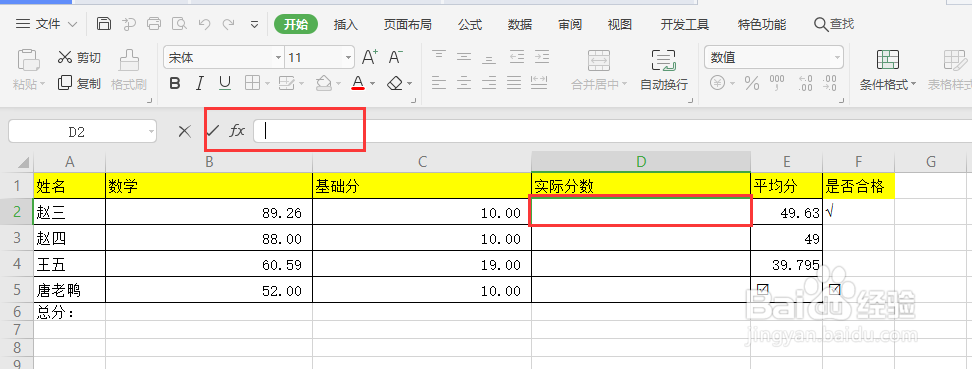
Task: Click the cell borders grid icon
Action: [x=252, y=83]
